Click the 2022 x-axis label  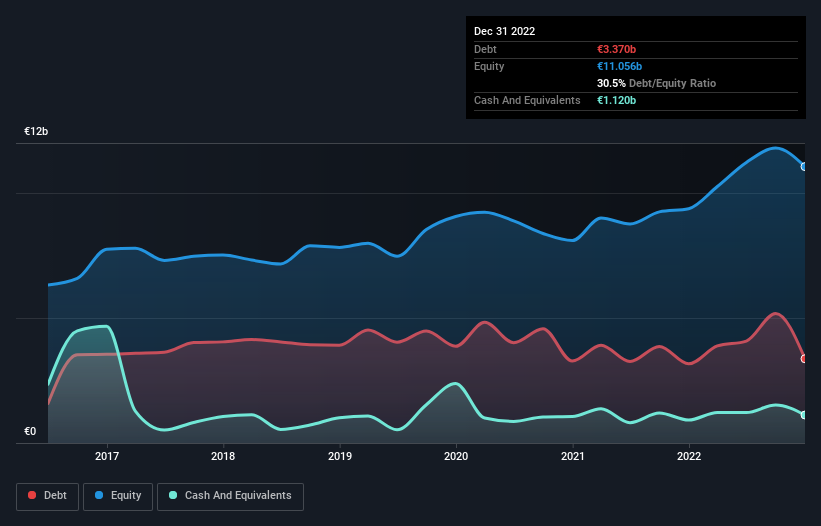point(689,456)
